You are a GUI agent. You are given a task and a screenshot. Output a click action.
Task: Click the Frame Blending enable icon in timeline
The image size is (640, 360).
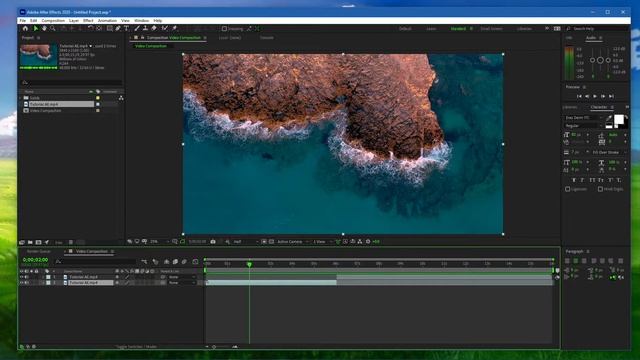click(176, 262)
